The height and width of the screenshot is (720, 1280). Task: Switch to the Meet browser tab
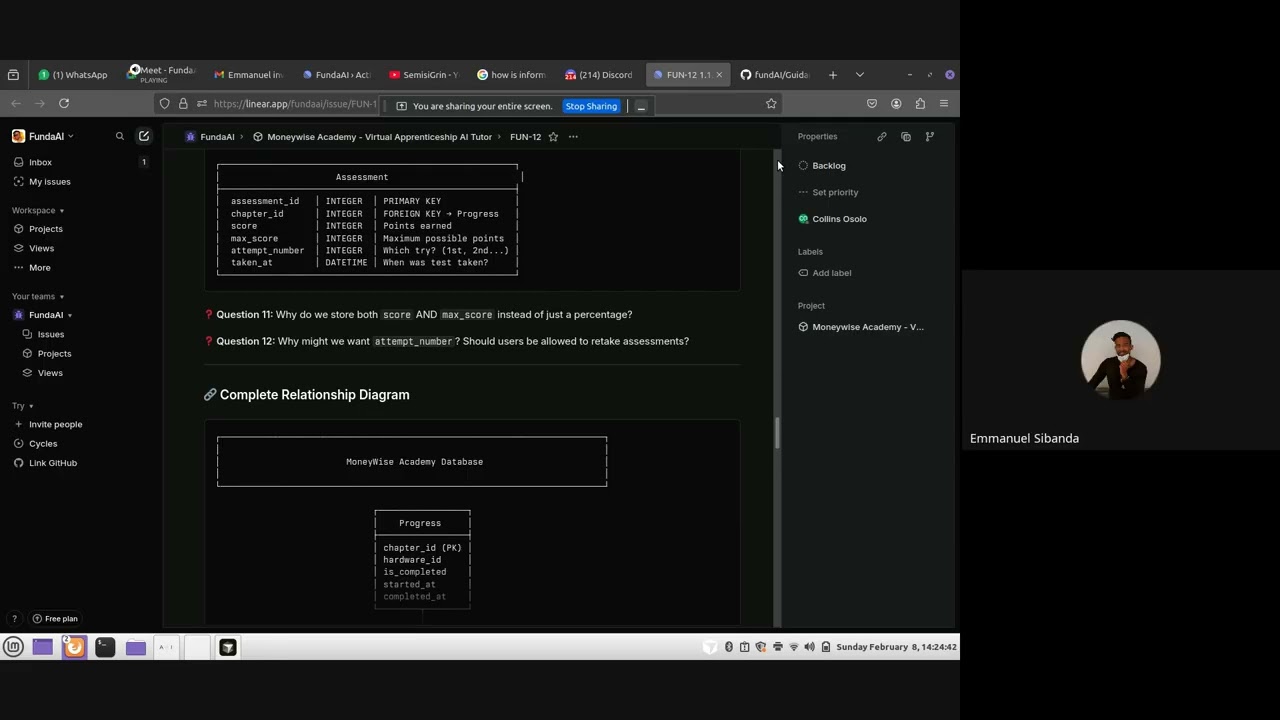click(162, 75)
